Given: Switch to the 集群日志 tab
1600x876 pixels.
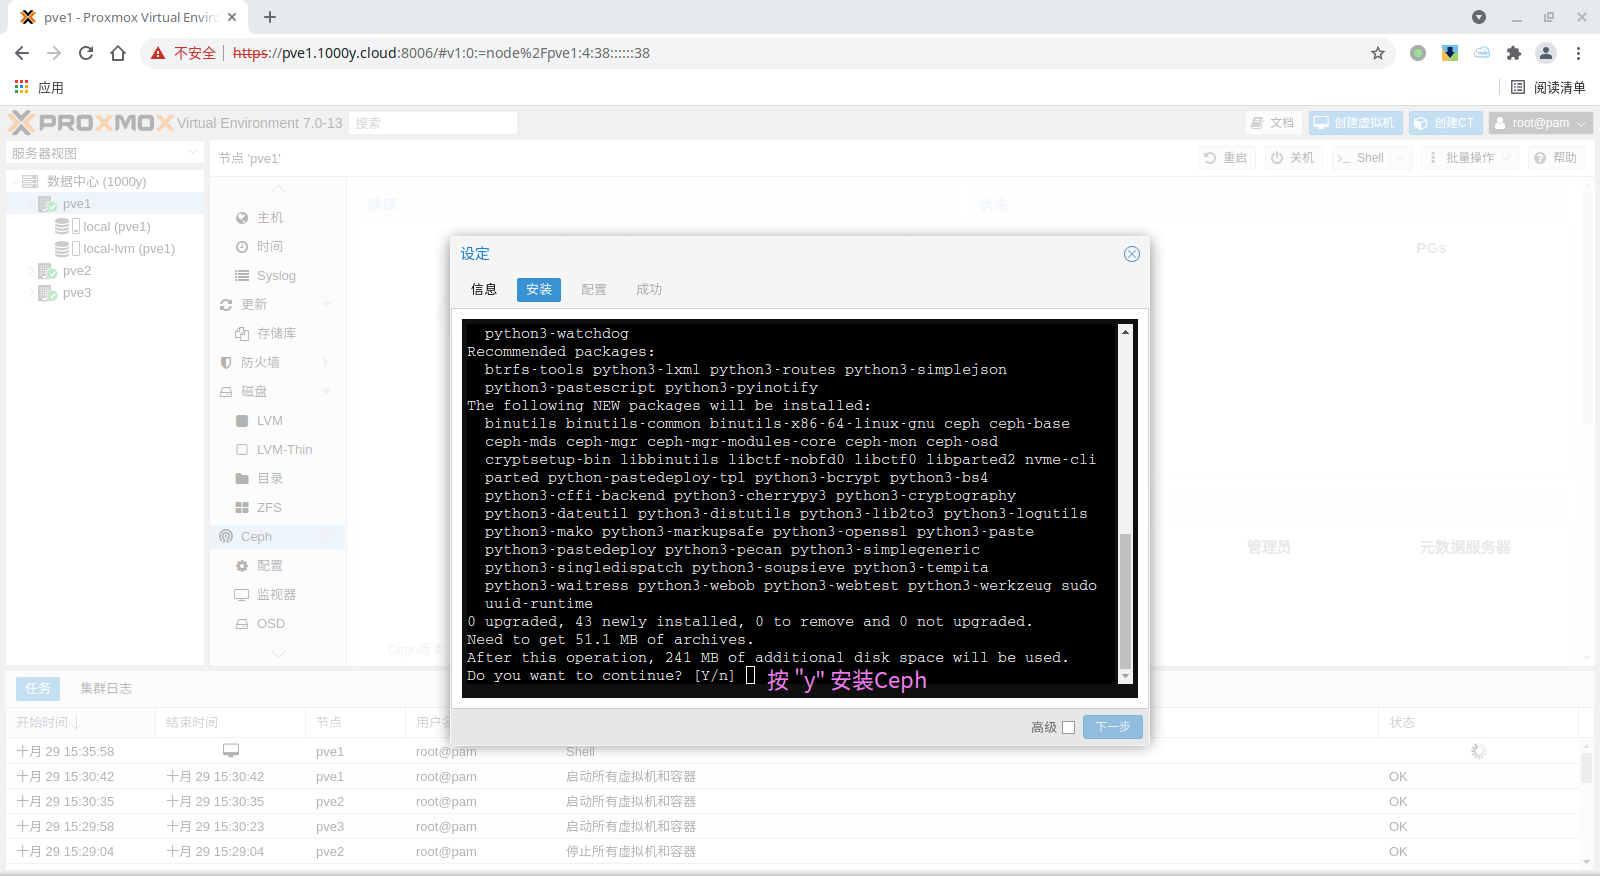Looking at the screenshot, I should tap(106, 689).
